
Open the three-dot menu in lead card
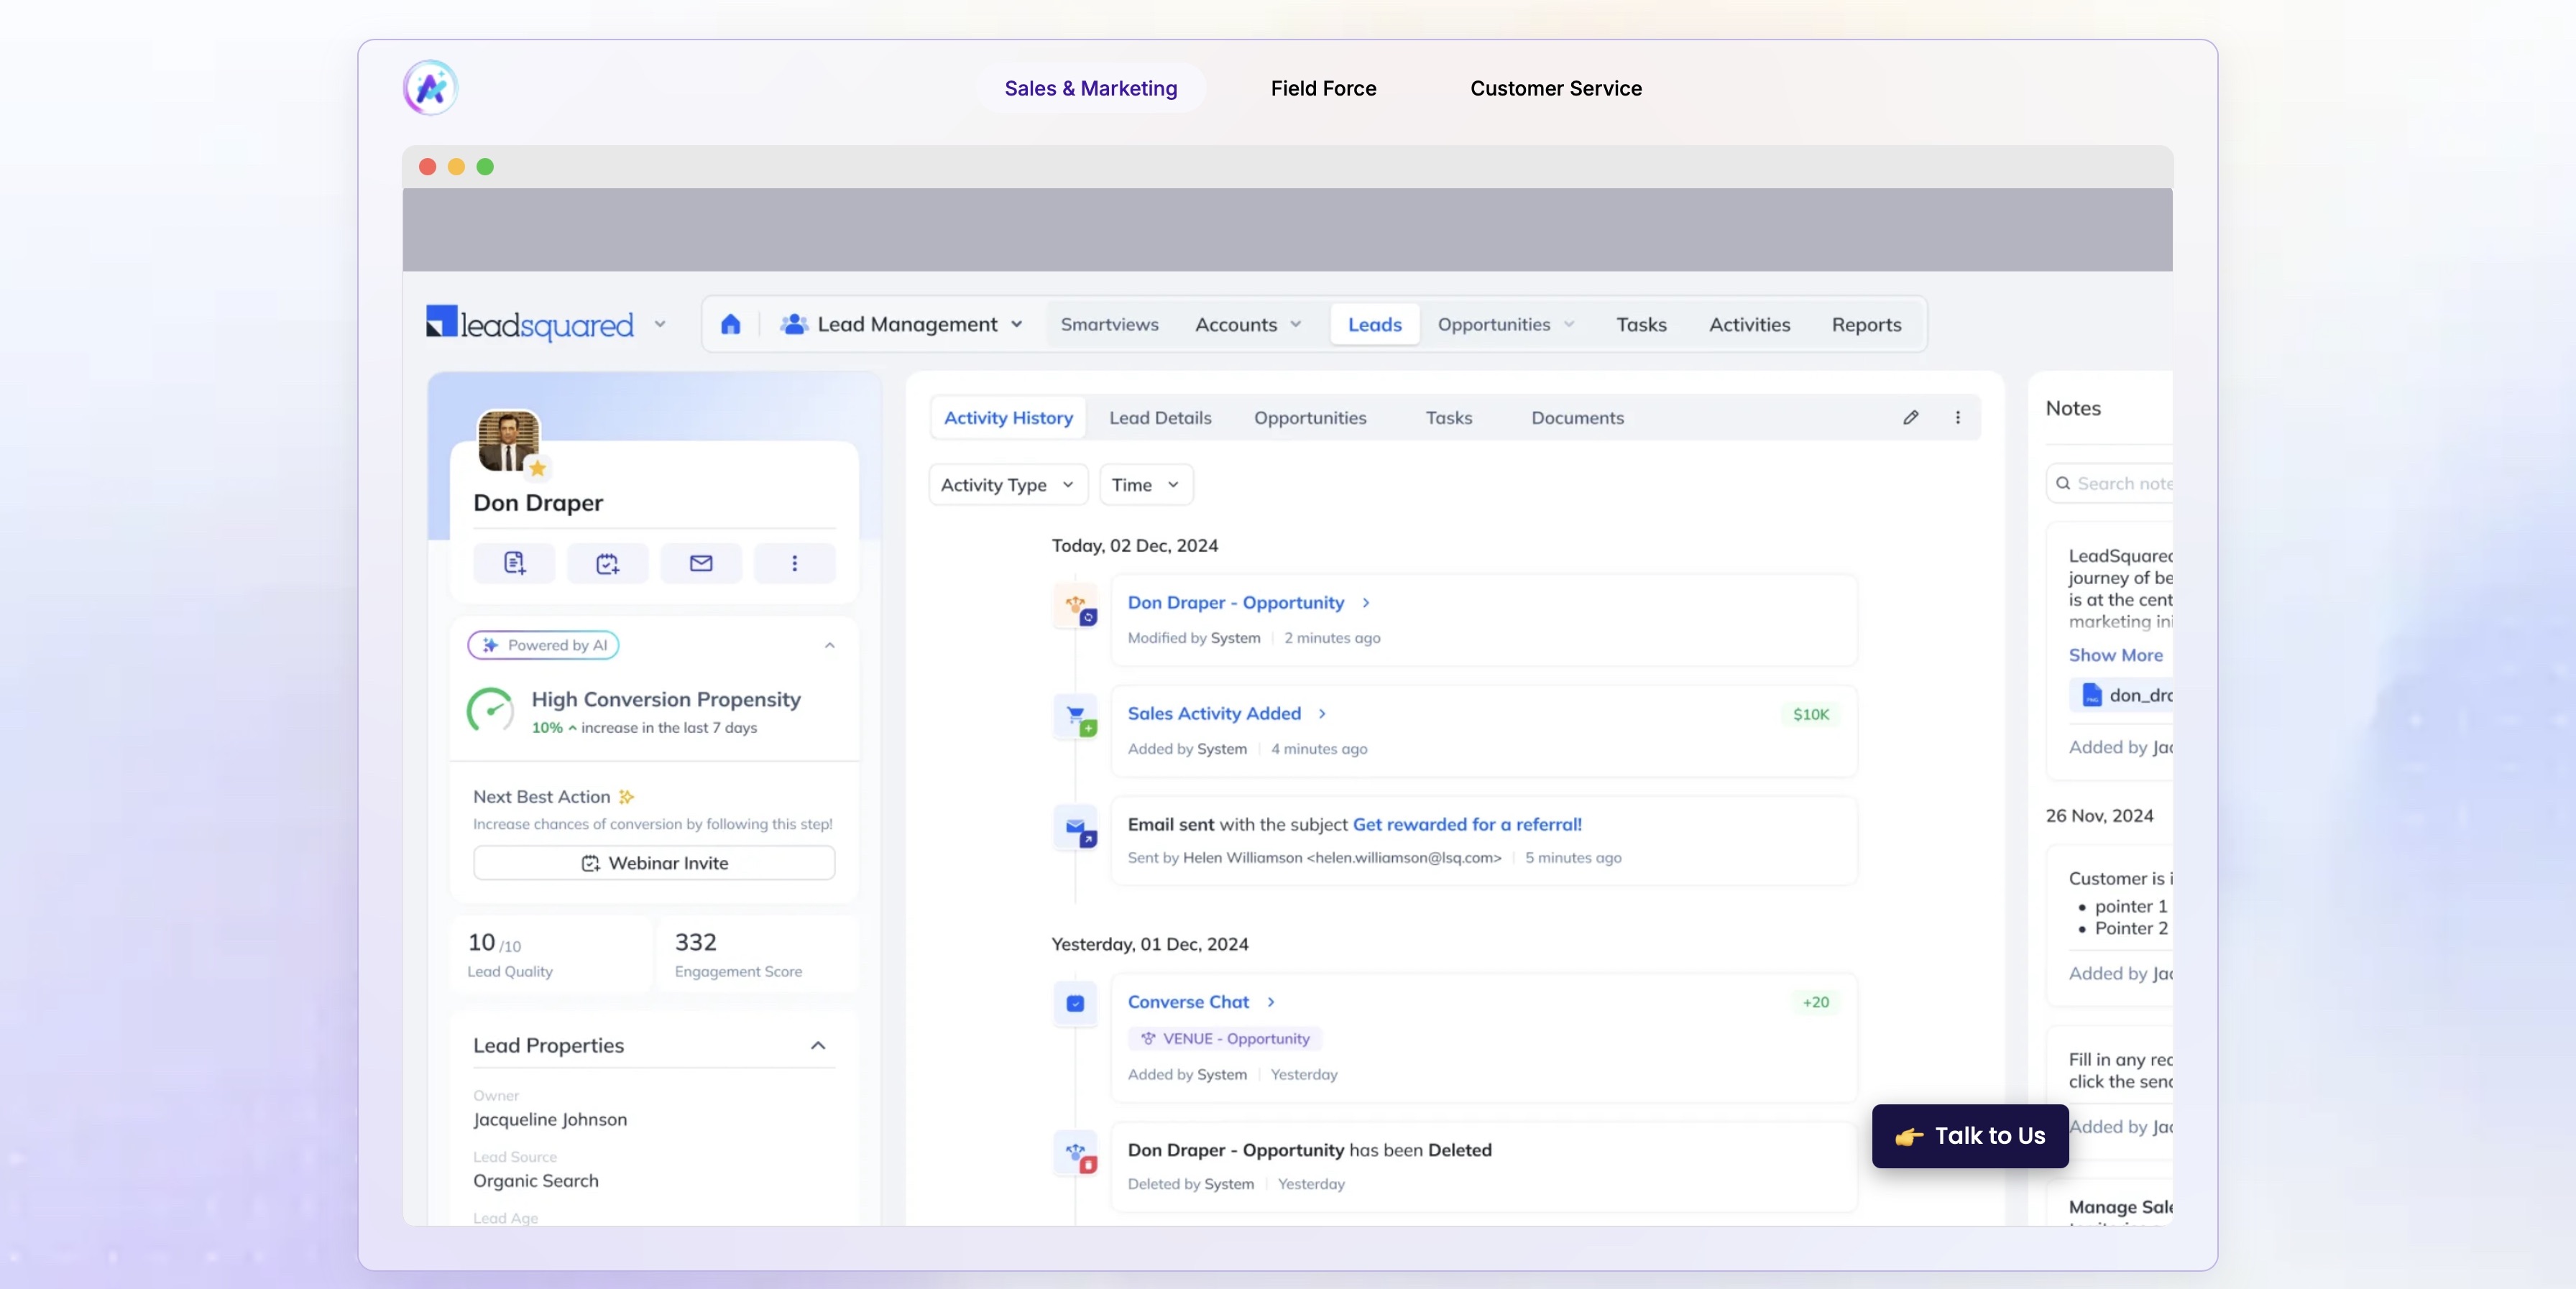794,563
